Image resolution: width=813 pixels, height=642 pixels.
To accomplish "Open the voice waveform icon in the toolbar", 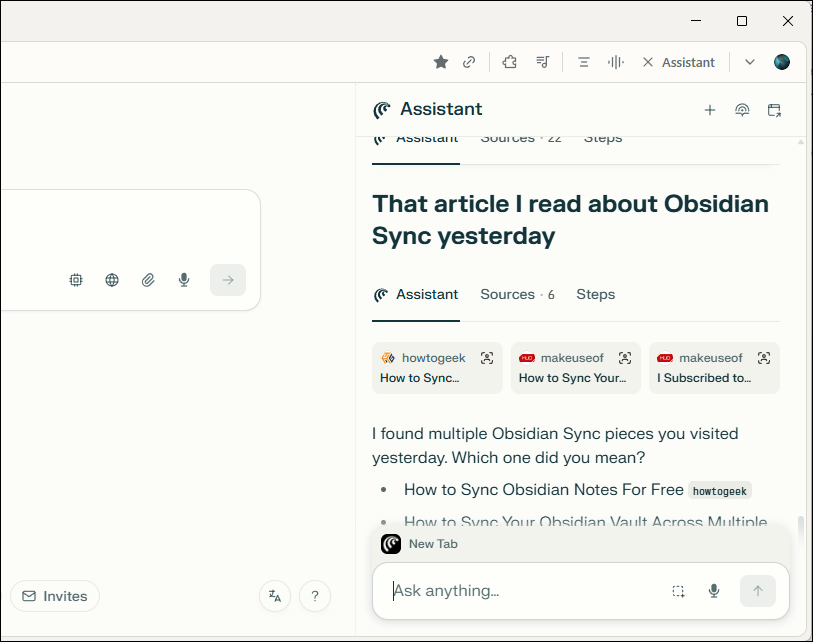I will click(x=616, y=61).
